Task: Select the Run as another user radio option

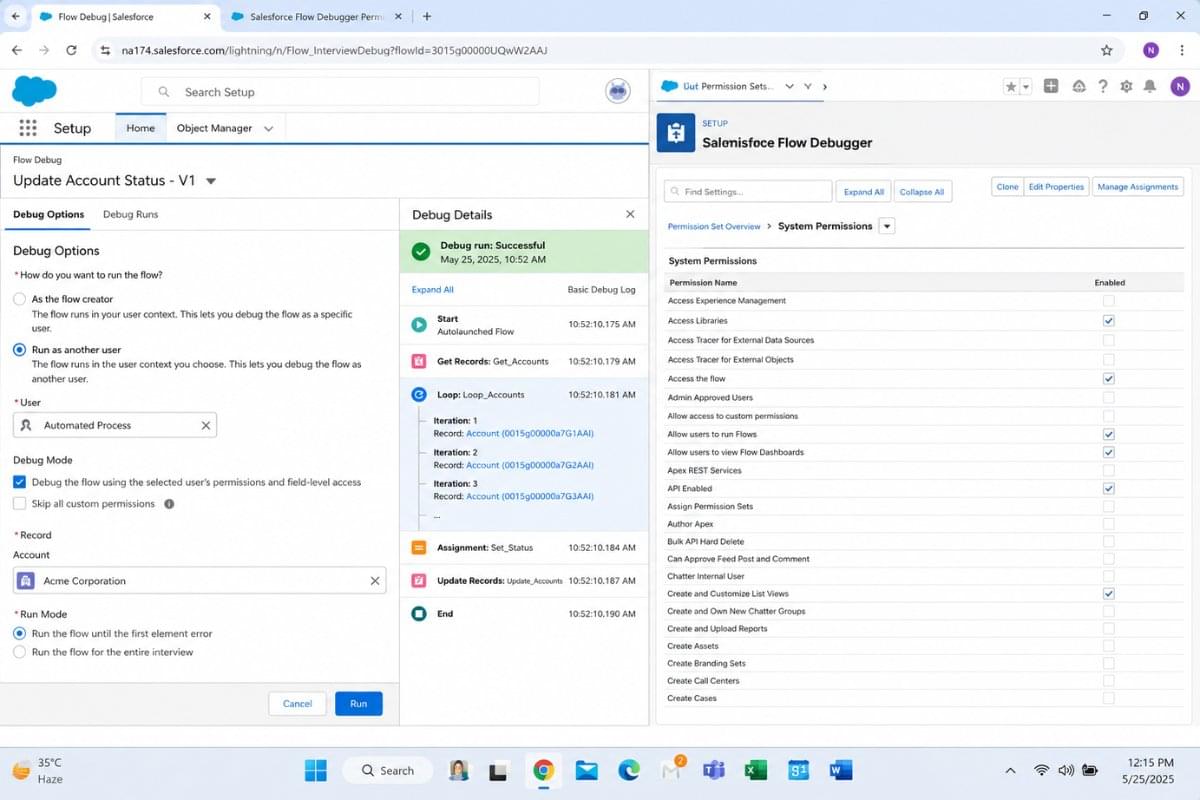Action: click(x=19, y=350)
